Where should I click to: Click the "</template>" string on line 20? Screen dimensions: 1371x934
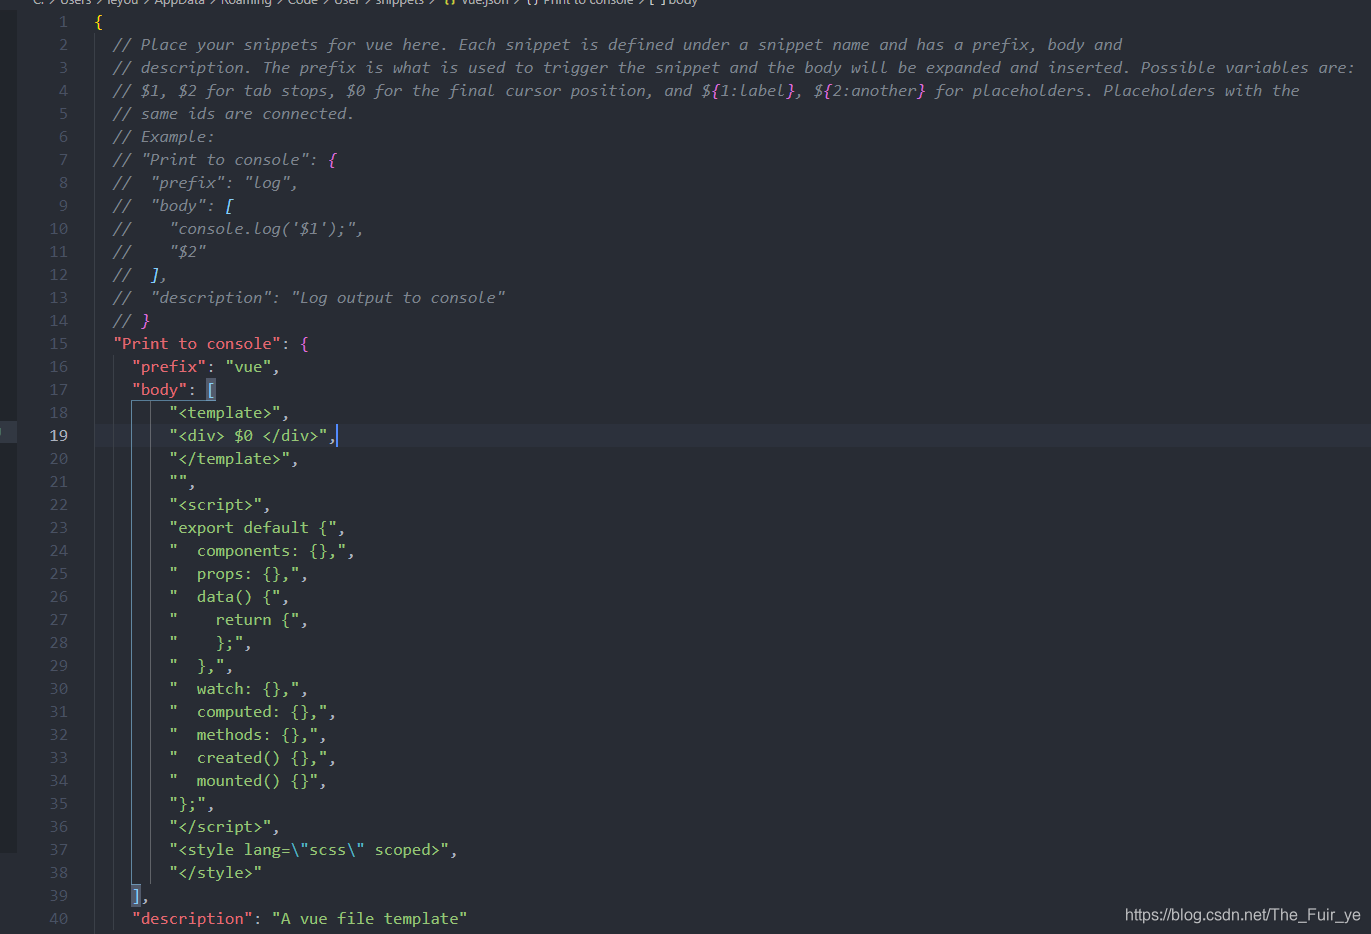[230, 459]
